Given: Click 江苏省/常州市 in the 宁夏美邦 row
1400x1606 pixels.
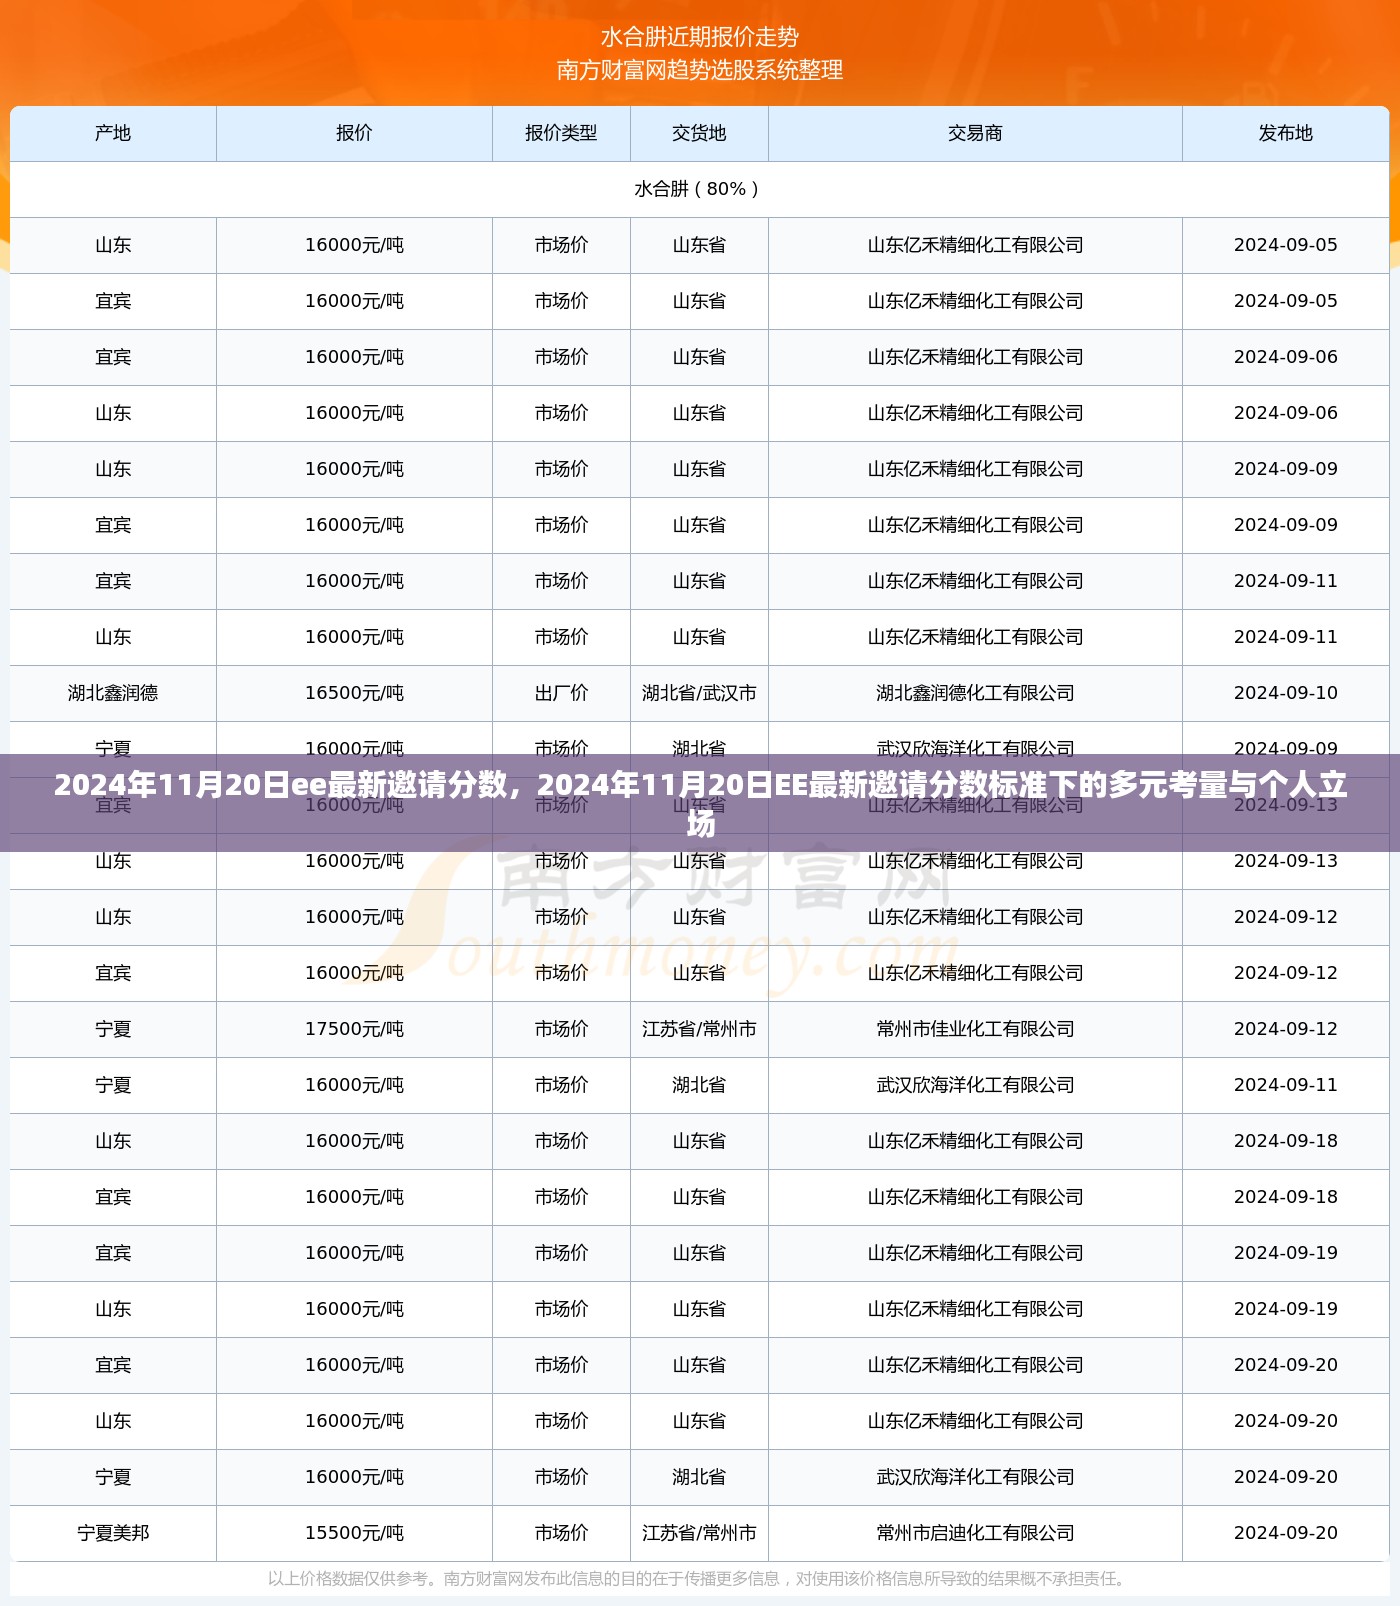Looking at the screenshot, I should [699, 1533].
